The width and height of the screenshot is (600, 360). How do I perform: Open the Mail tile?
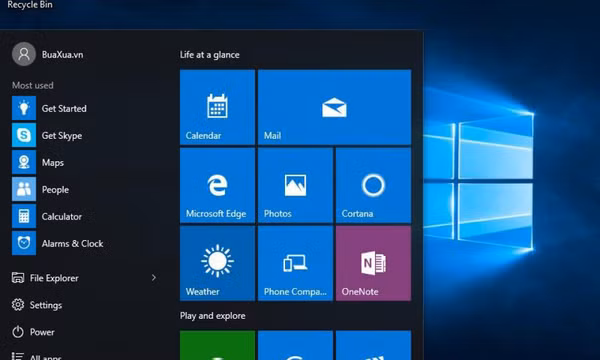point(334,107)
